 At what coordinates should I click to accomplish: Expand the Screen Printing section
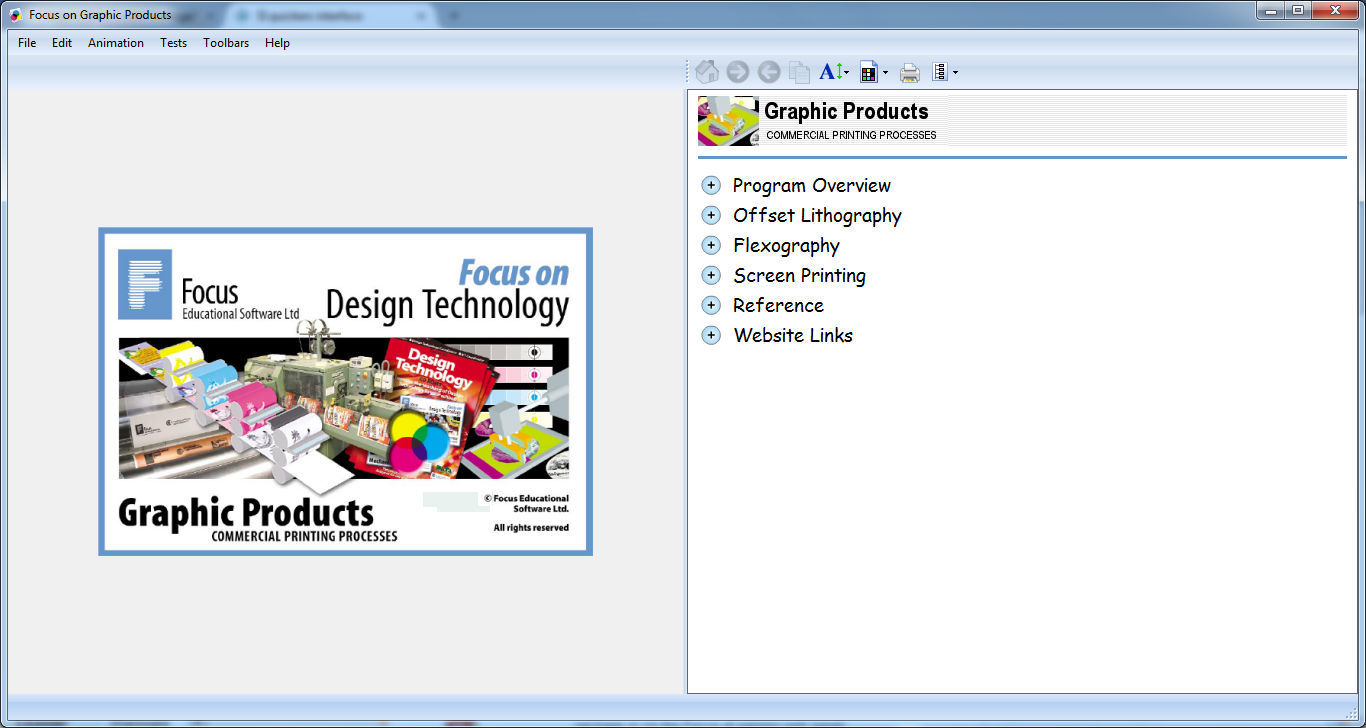point(711,275)
